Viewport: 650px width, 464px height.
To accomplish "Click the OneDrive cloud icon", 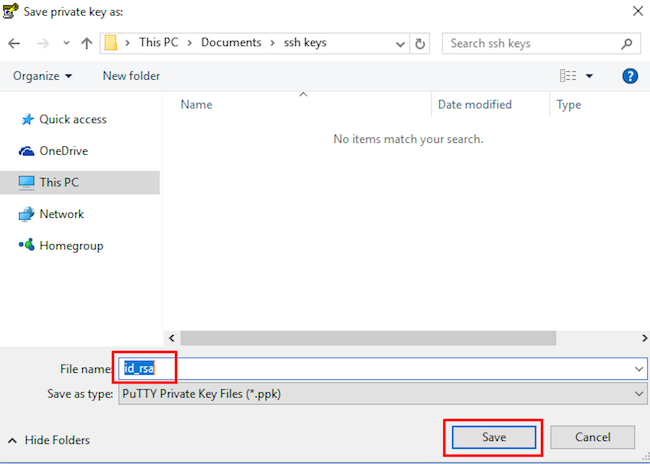I will [27, 151].
